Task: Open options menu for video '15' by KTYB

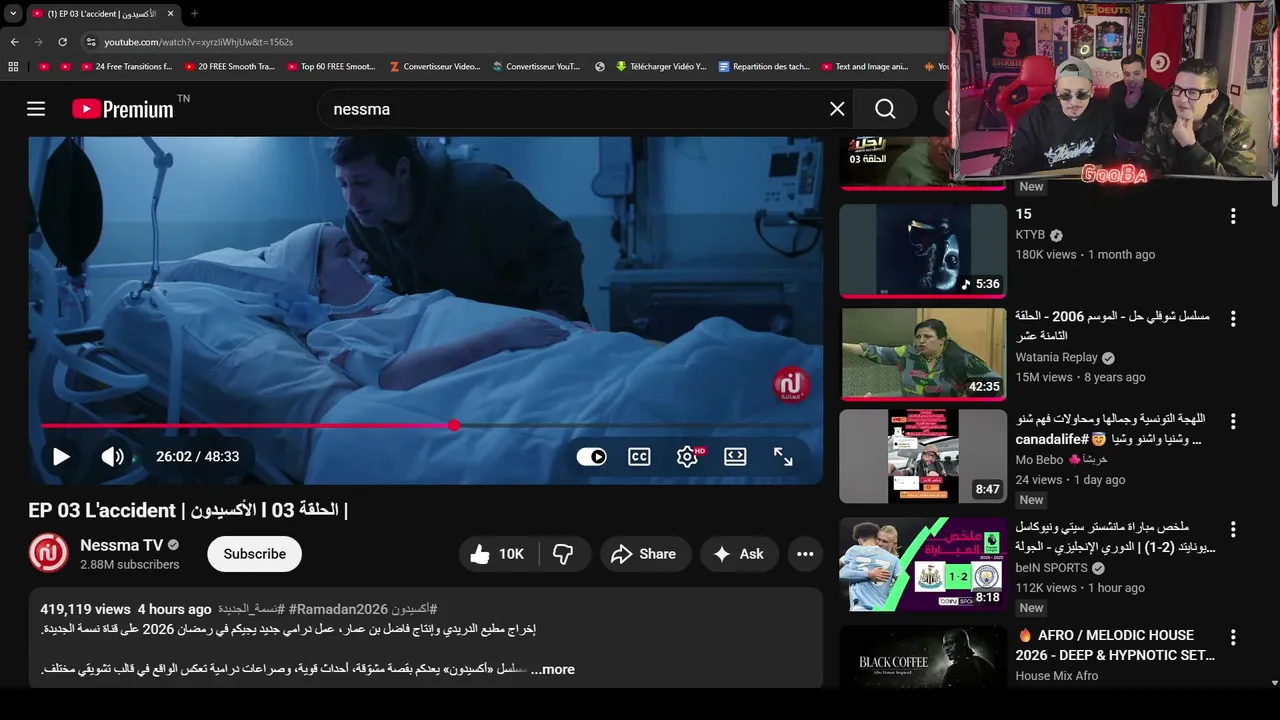Action: pos(1233,216)
